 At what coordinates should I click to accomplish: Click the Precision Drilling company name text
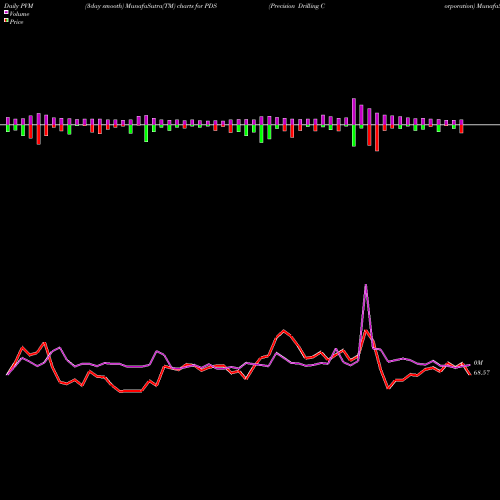point(297,6)
